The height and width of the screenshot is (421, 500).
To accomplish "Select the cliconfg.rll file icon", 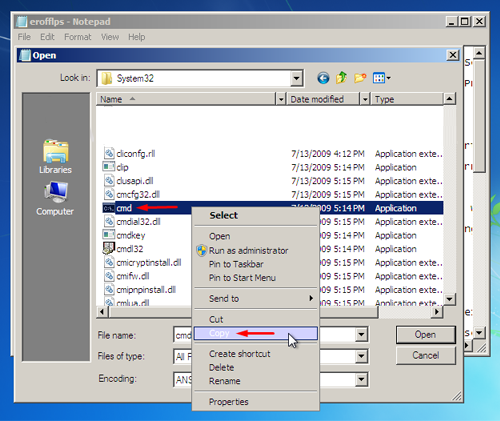I will pyautogui.click(x=109, y=153).
